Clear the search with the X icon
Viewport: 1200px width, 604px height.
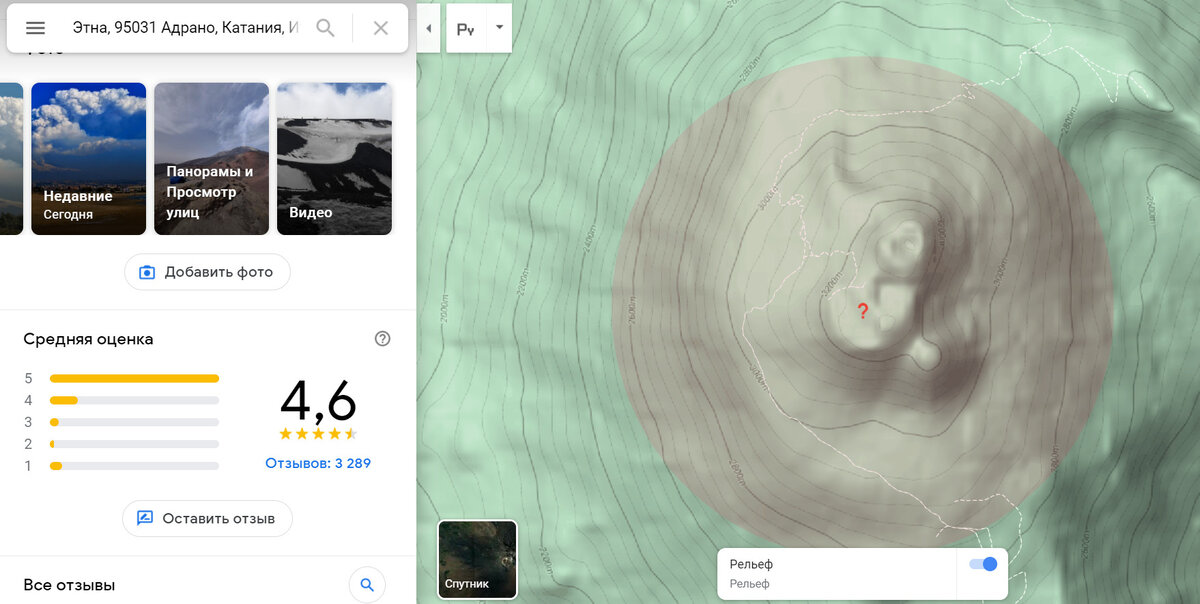pos(381,28)
